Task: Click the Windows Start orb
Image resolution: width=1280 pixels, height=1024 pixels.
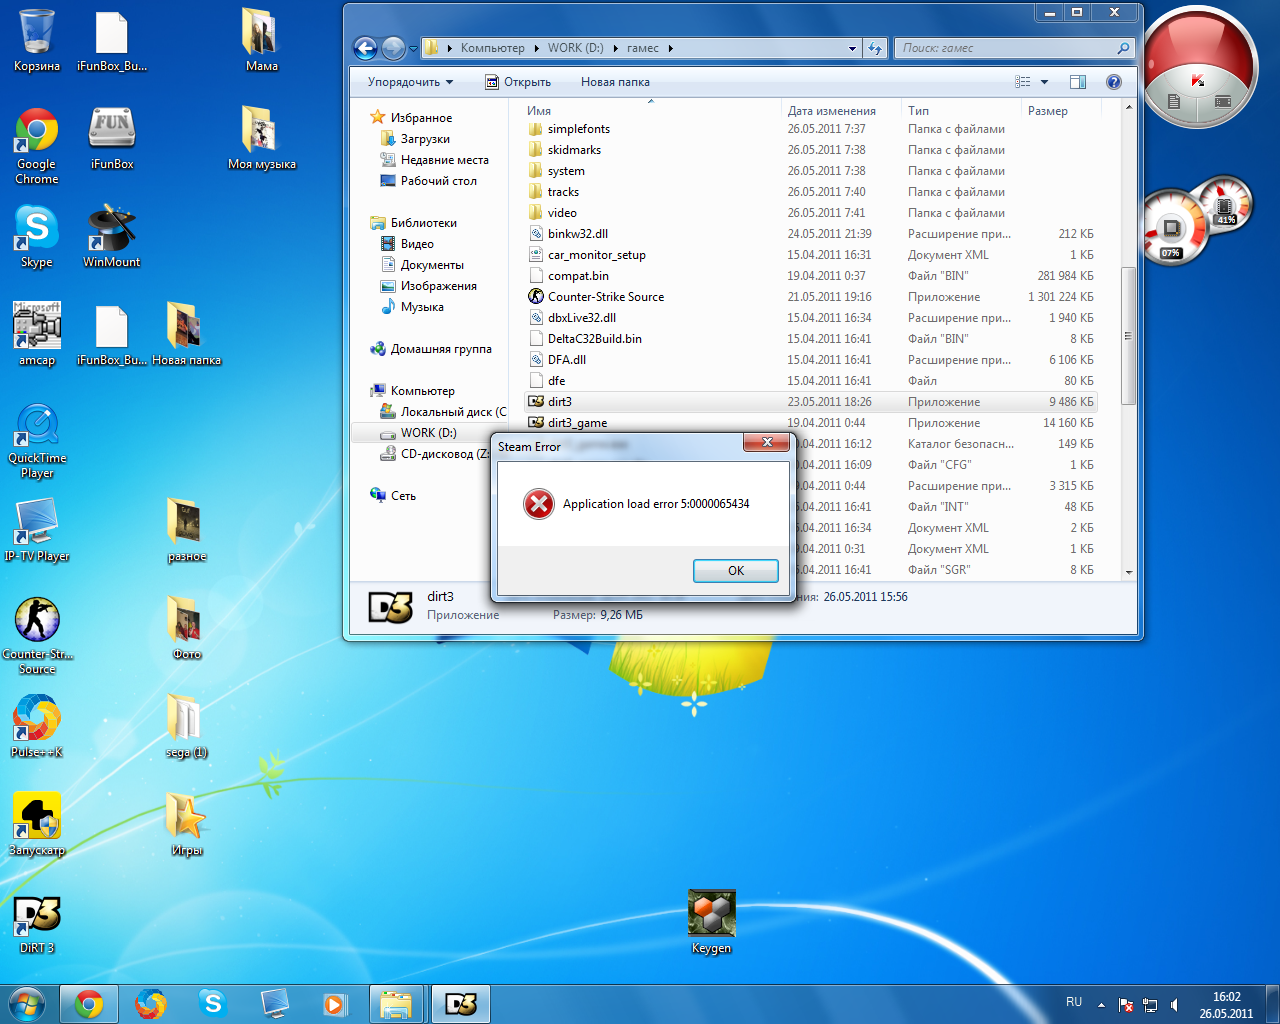Action: (x=27, y=1003)
